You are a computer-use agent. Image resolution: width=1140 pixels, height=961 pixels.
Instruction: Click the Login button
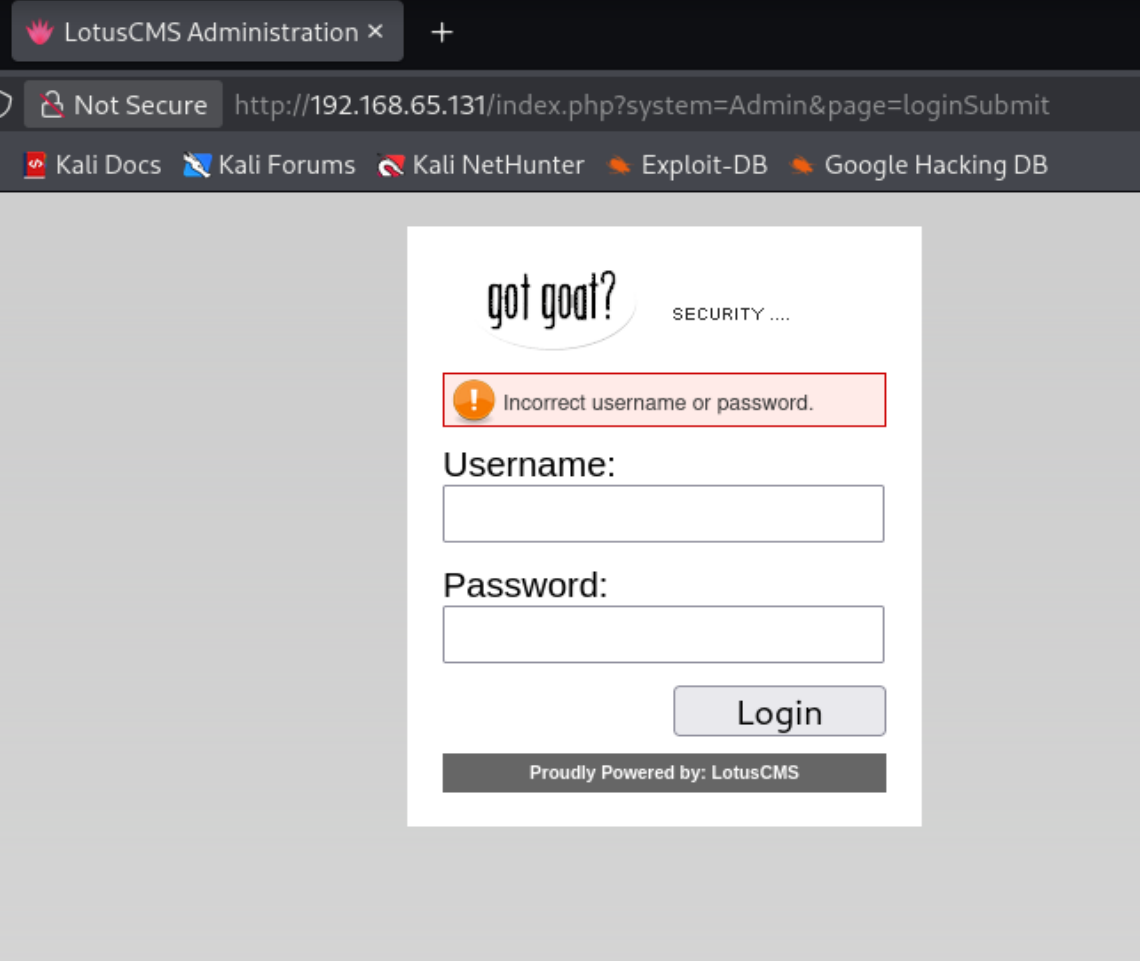click(779, 711)
